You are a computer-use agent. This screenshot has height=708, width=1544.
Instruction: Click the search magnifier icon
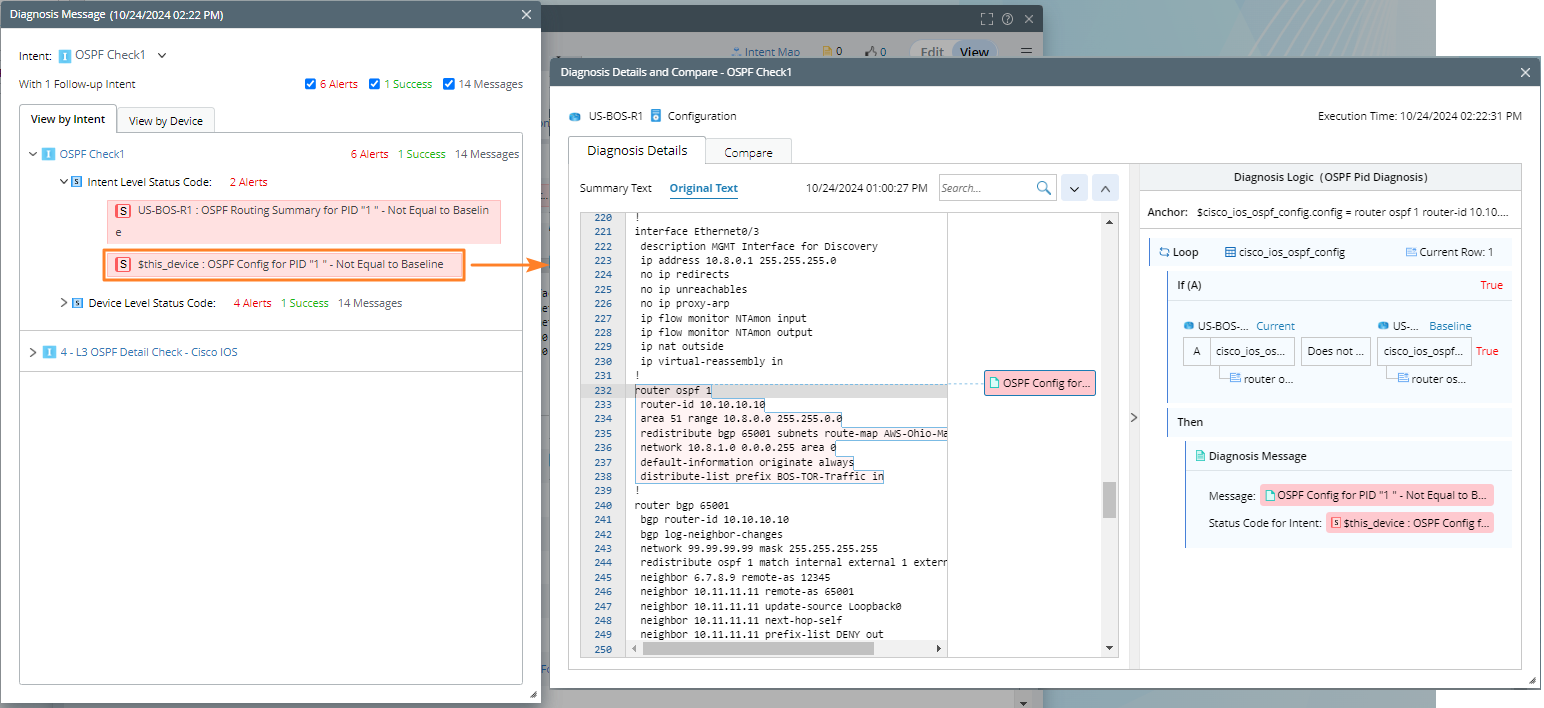click(x=1044, y=188)
